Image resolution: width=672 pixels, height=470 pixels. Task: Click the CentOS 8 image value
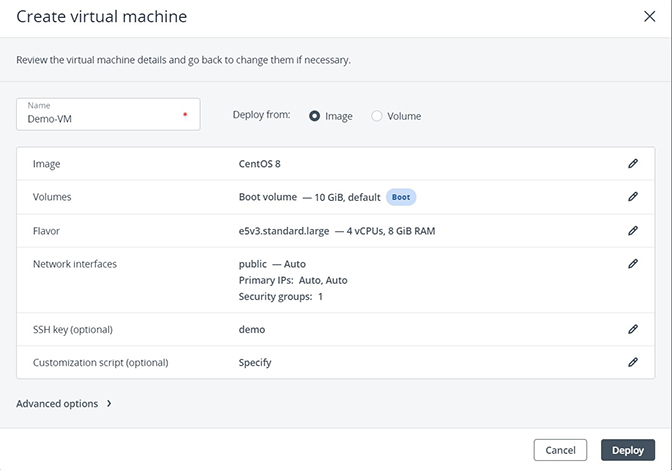(260, 164)
